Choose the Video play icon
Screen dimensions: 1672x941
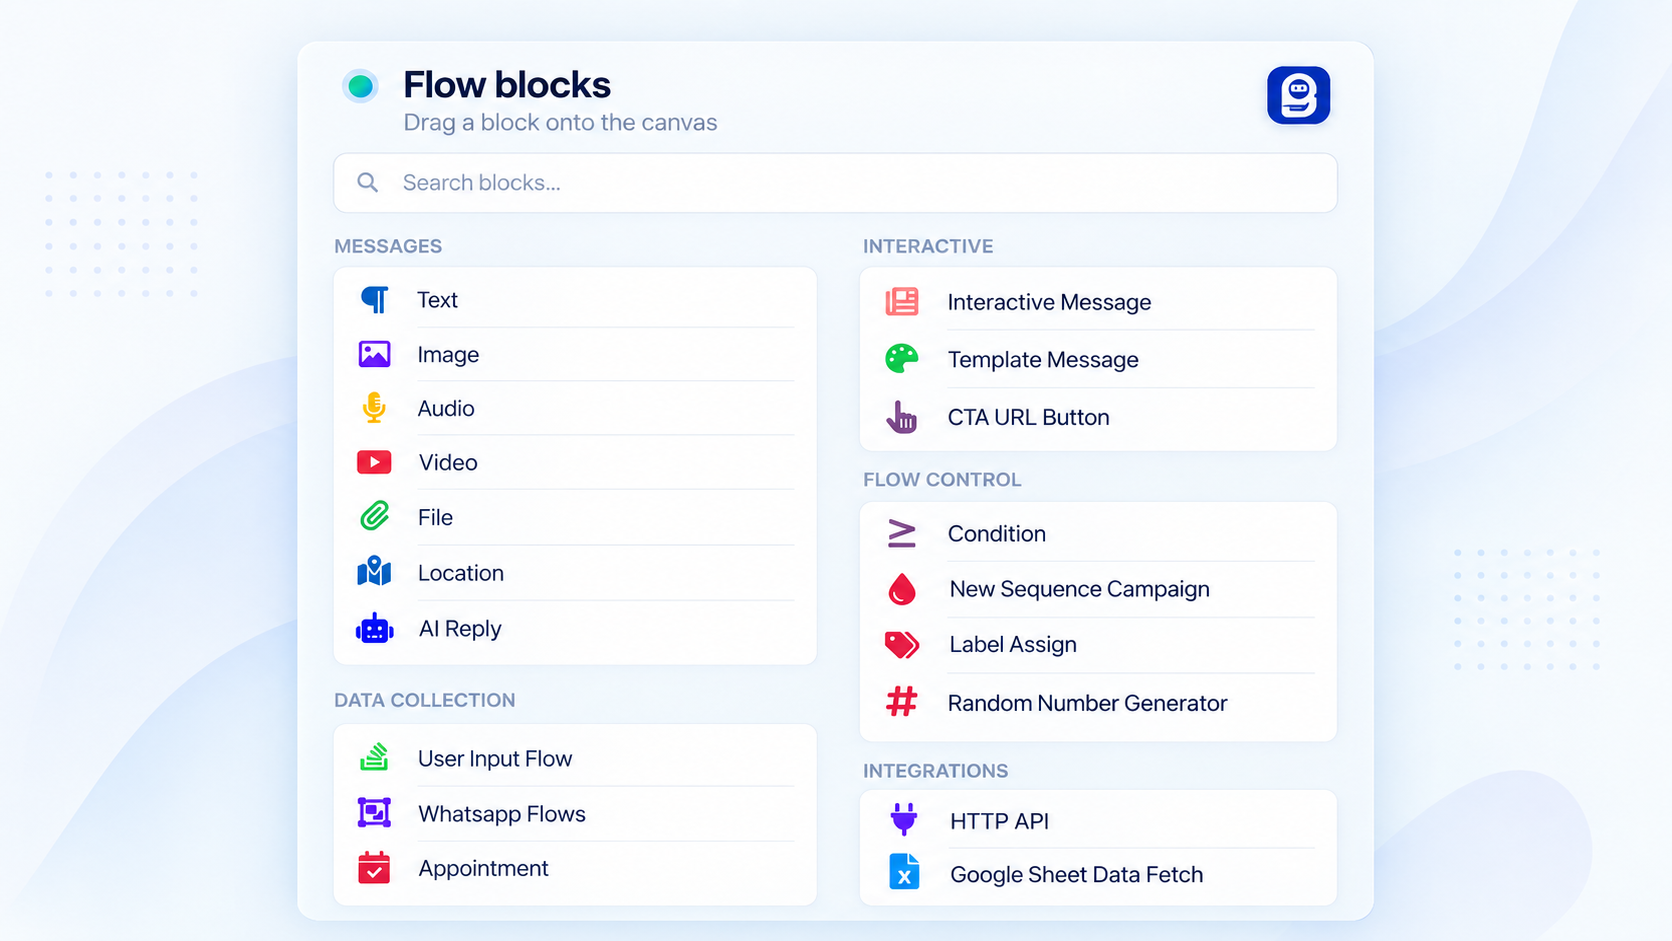(374, 462)
